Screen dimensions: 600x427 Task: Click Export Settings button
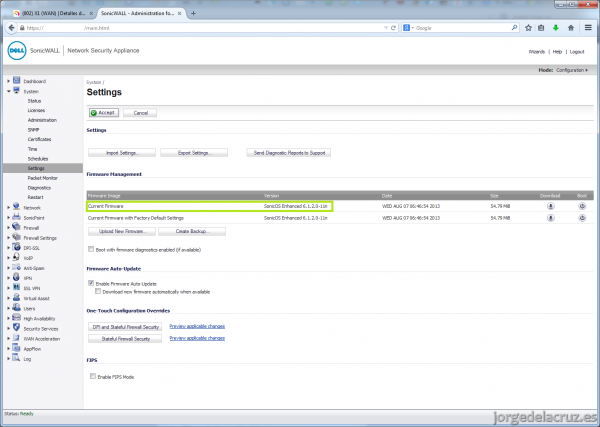194,153
